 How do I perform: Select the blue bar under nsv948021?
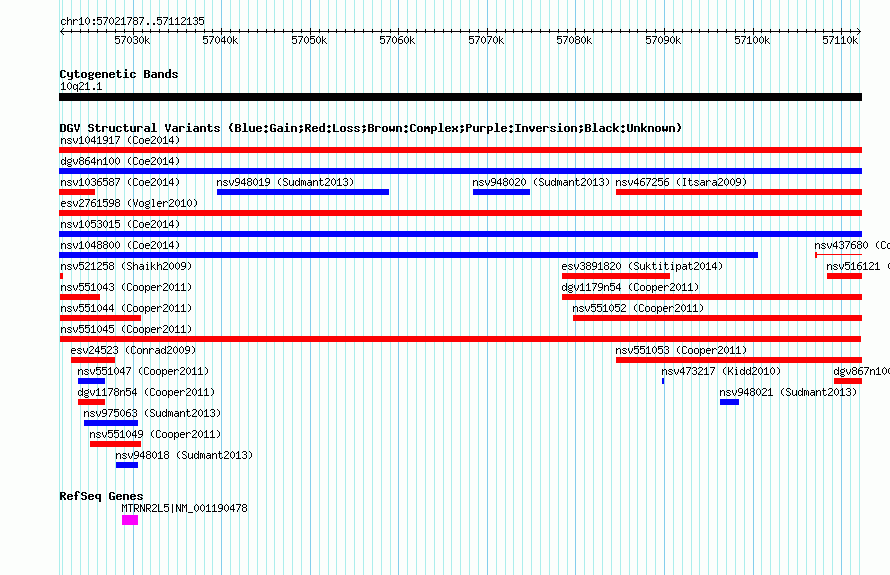pyautogui.click(x=729, y=402)
